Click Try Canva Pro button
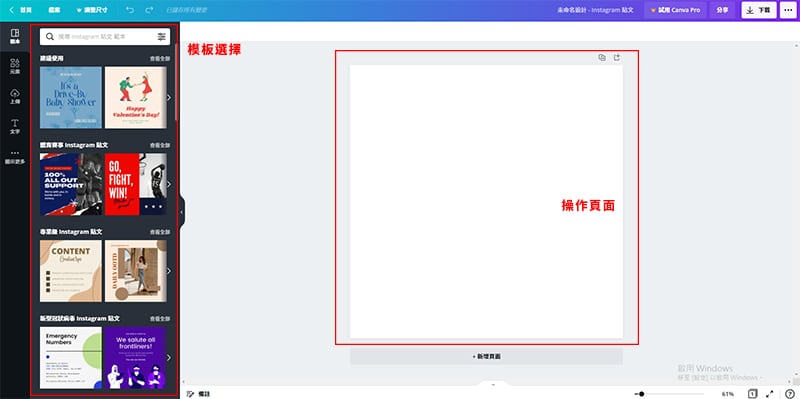This screenshot has width=800, height=399. coord(676,10)
